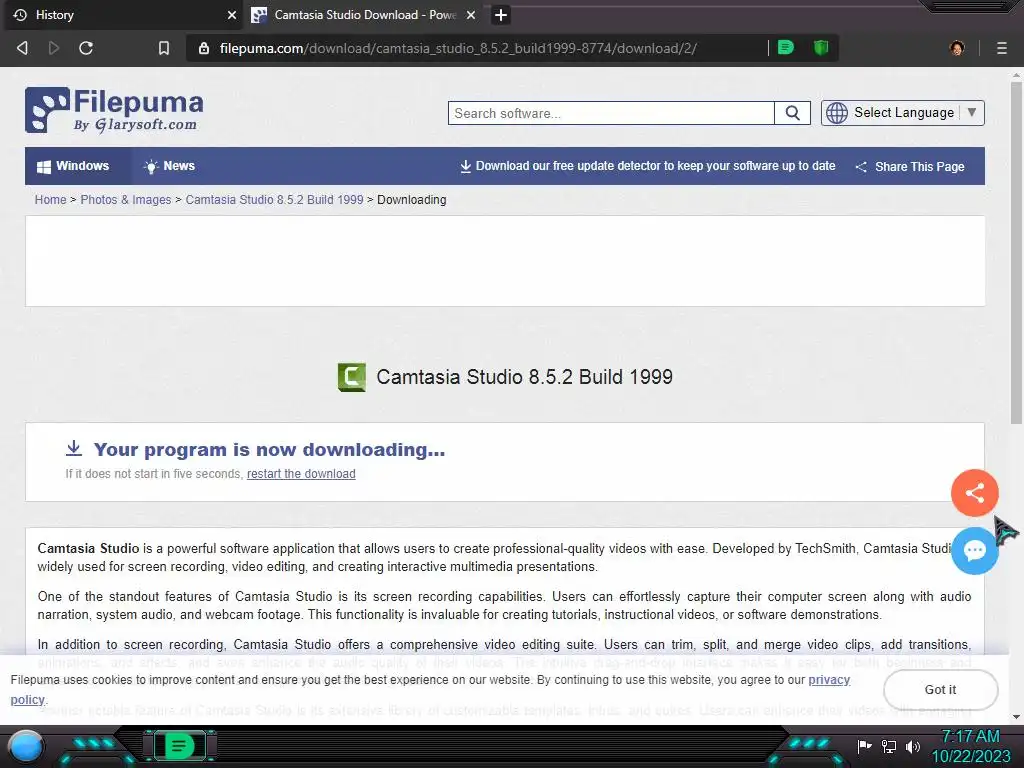Click the Filepuma logo
This screenshot has height=768, width=1024.
pos(114,110)
